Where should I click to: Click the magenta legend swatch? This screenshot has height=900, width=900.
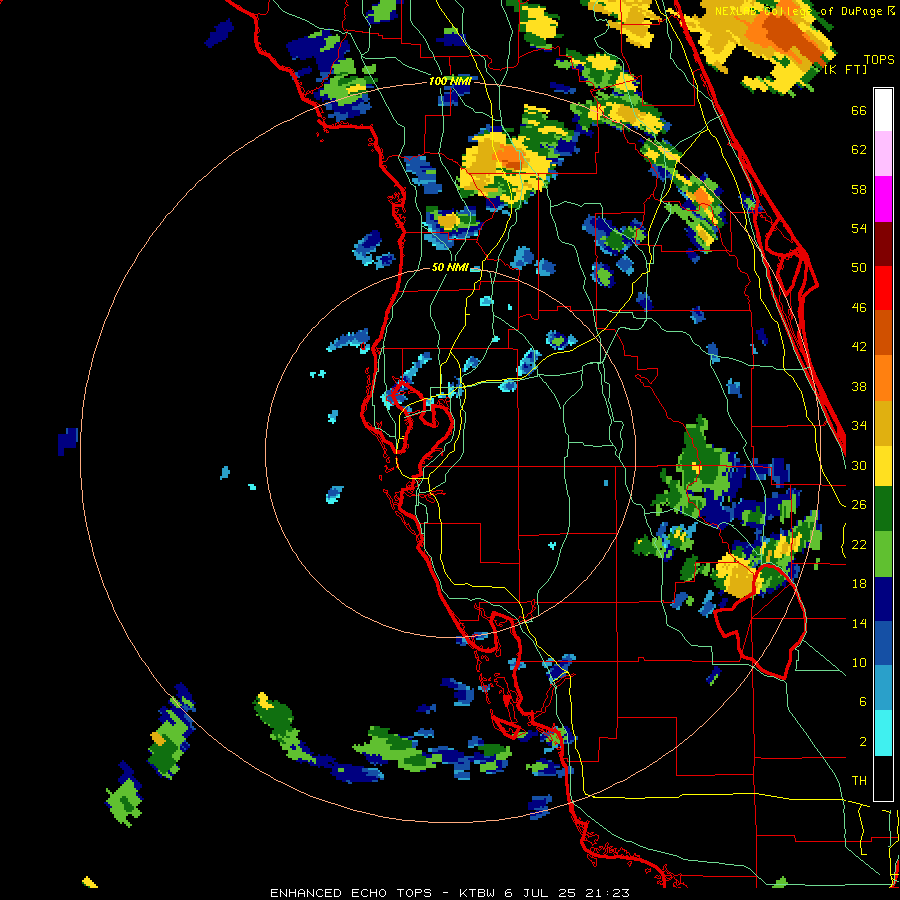point(883,199)
